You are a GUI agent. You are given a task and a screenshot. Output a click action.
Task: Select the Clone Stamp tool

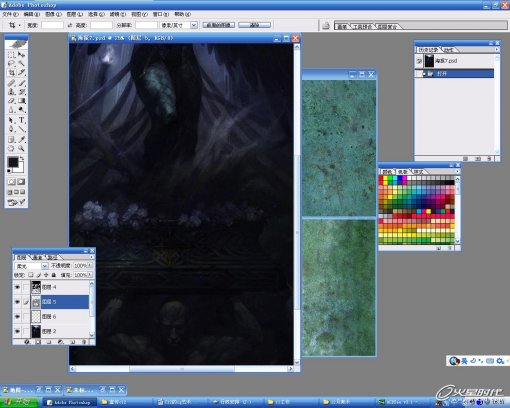tap(11, 92)
